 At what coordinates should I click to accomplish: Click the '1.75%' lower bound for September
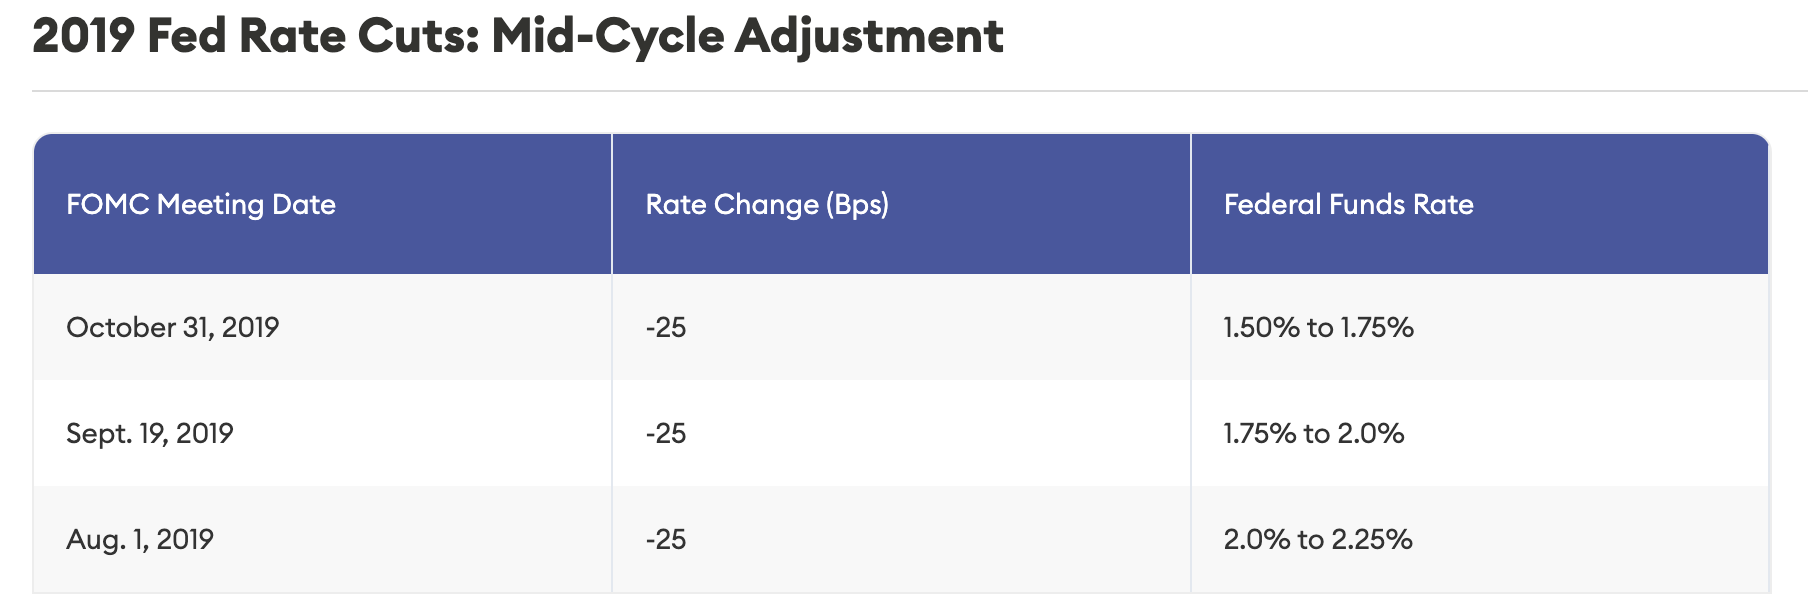pyautogui.click(x=1259, y=434)
